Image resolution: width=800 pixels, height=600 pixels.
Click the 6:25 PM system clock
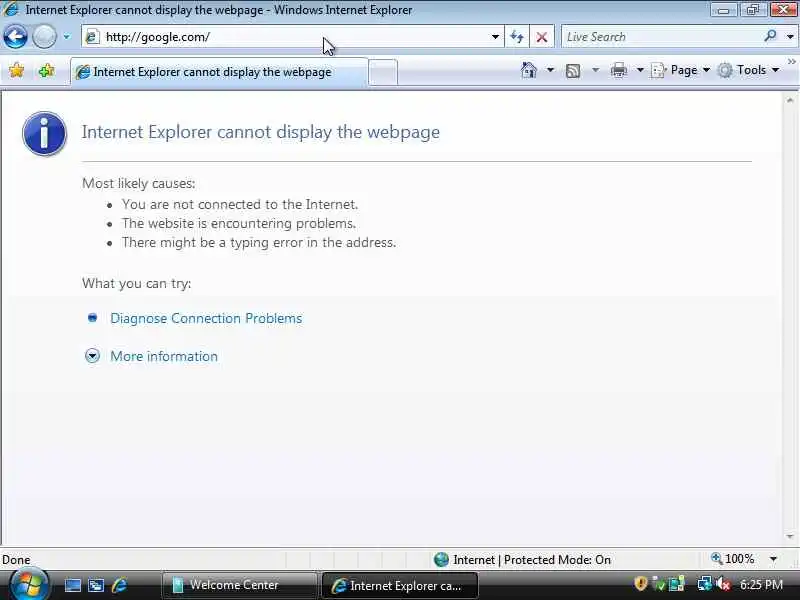(x=761, y=585)
